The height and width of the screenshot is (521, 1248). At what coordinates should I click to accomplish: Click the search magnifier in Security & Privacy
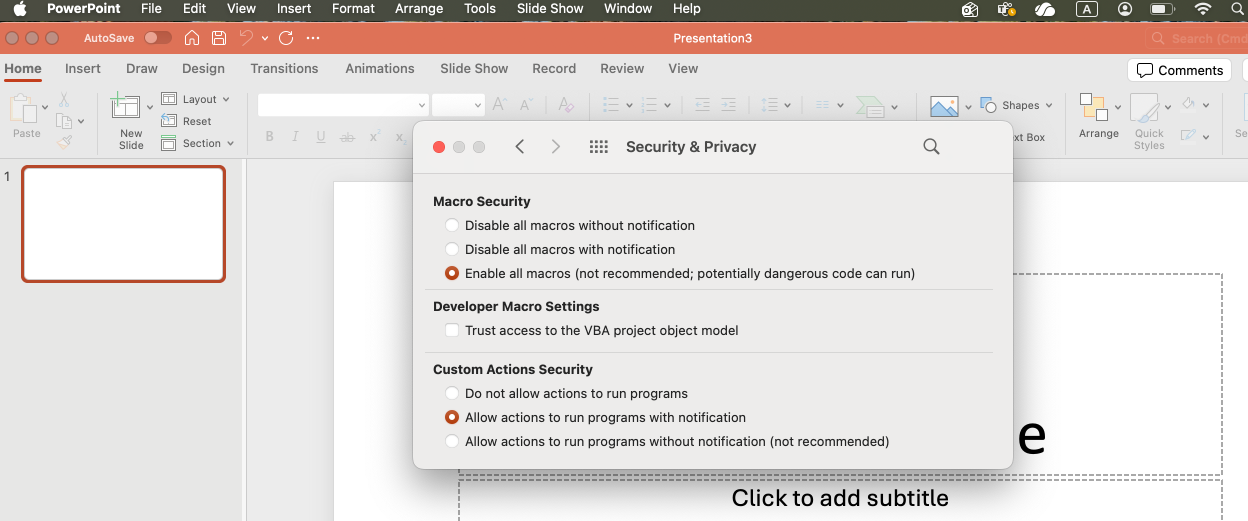click(931, 147)
